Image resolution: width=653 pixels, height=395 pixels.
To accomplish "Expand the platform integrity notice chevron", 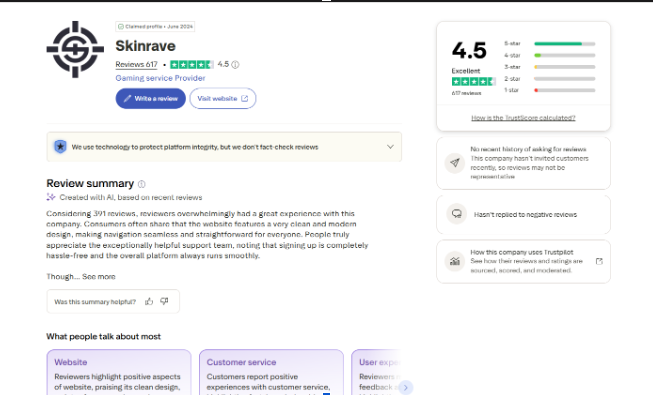I will click(390, 147).
